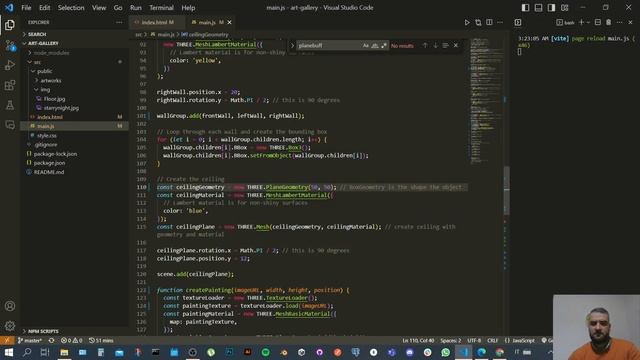Switch to the index.html editor tab
The height and width of the screenshot is (360, 640).
(x=156, y=22)
